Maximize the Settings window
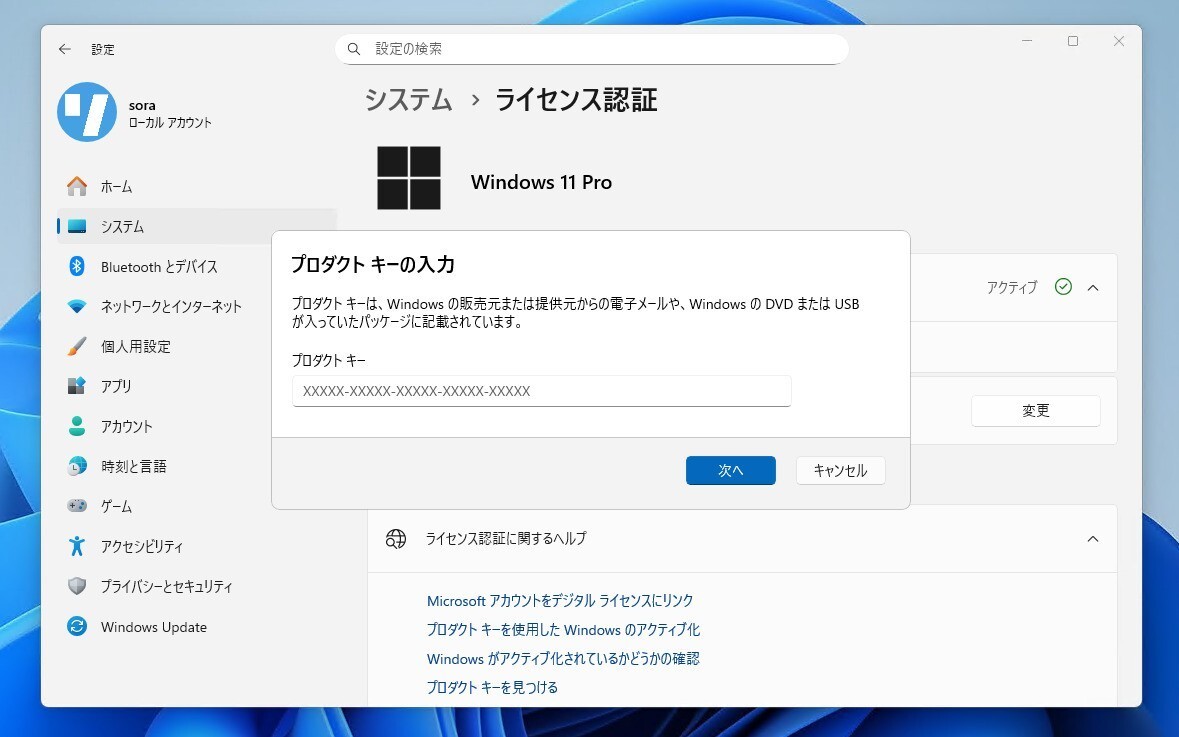The height and width of the screenshot is (737, 1179). 1073,41
